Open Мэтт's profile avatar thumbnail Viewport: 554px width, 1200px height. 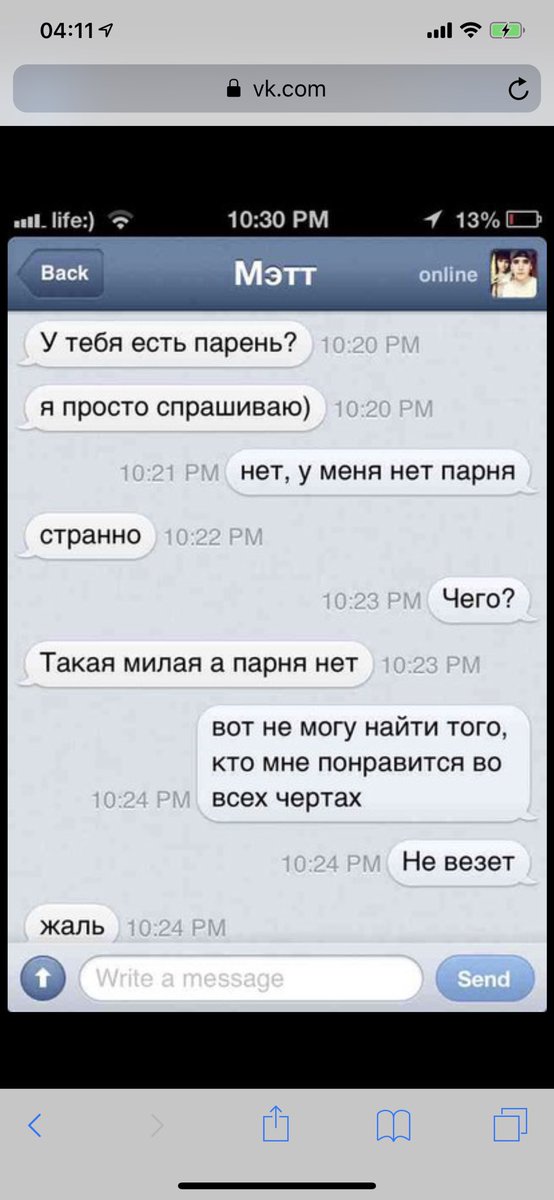pos(513,273)
